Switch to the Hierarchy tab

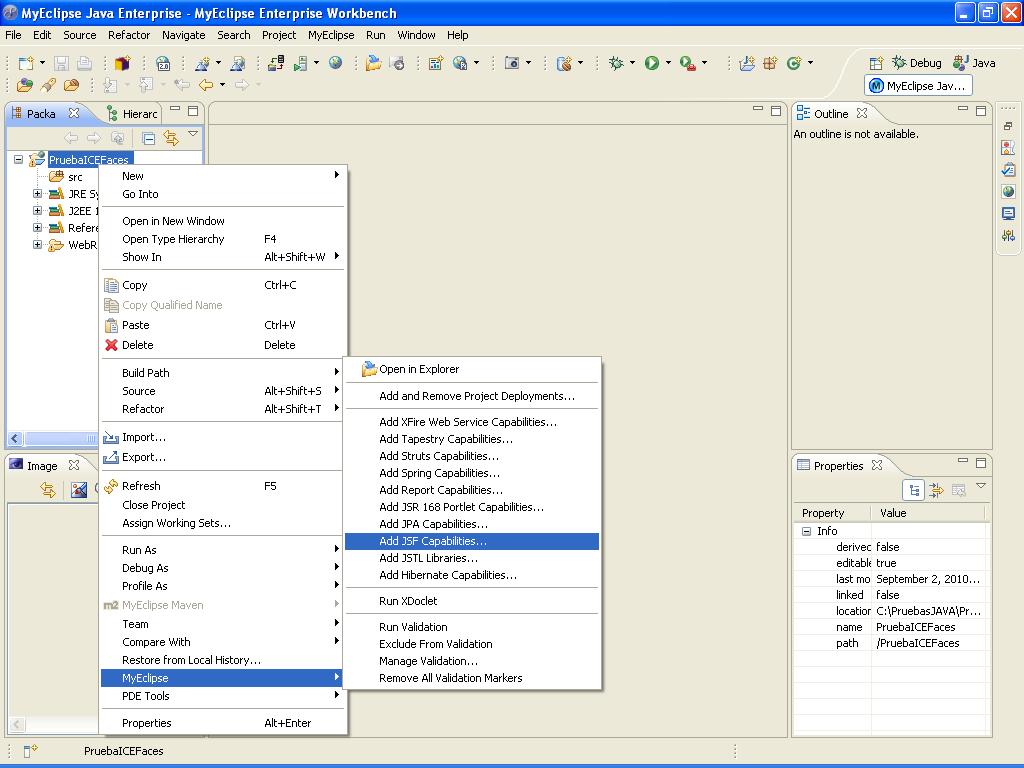(x=133, y=114)
